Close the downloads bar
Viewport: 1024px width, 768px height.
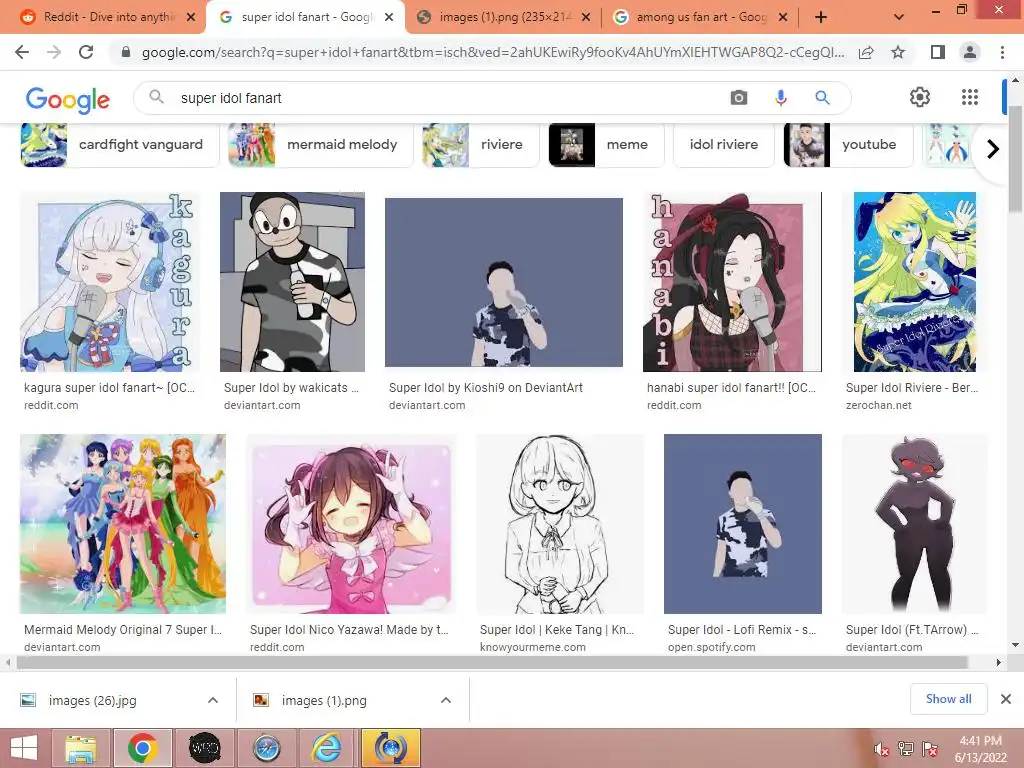[1006, 699]
